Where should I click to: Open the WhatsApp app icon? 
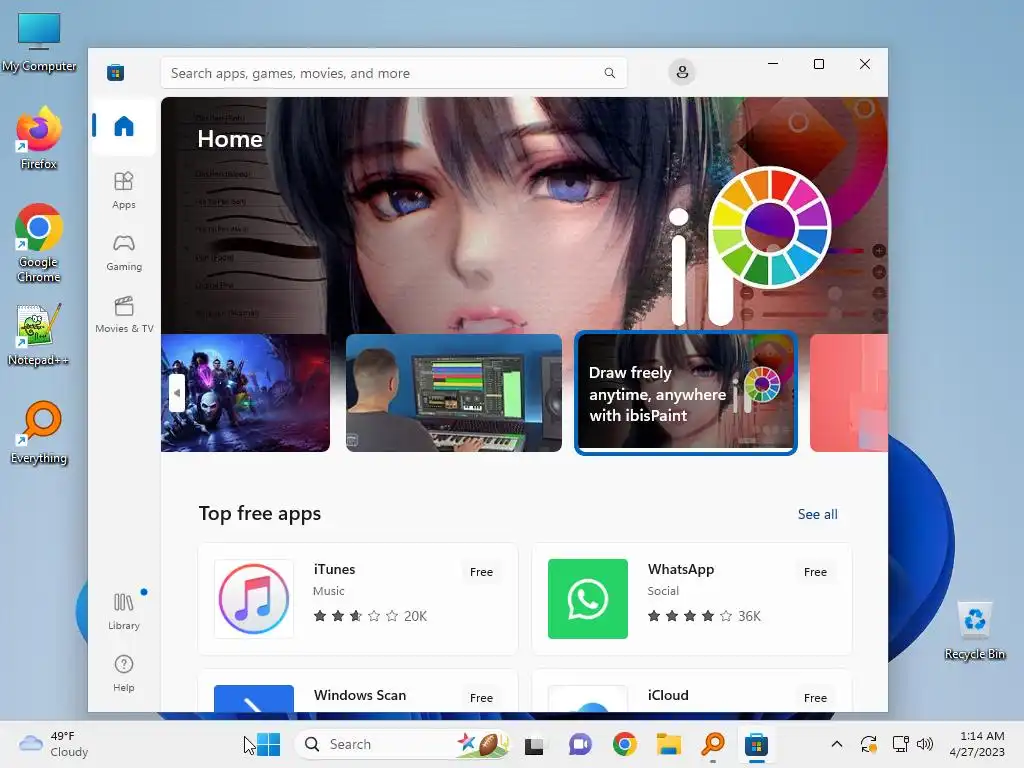tap(588, 599)
